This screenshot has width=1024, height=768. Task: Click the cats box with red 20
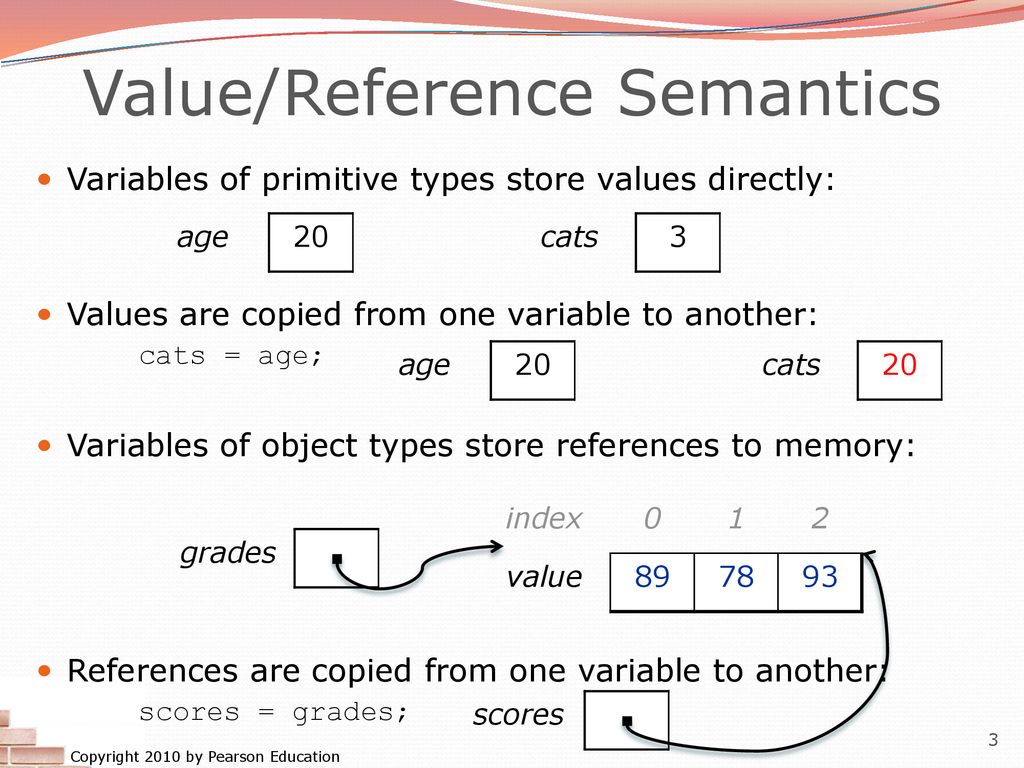(899, 370)
